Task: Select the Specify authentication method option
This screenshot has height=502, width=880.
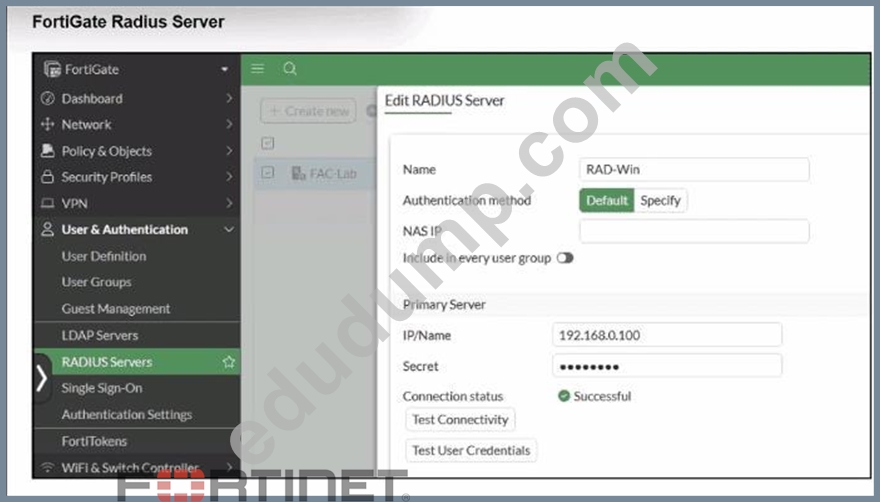Action: [660, 200]
